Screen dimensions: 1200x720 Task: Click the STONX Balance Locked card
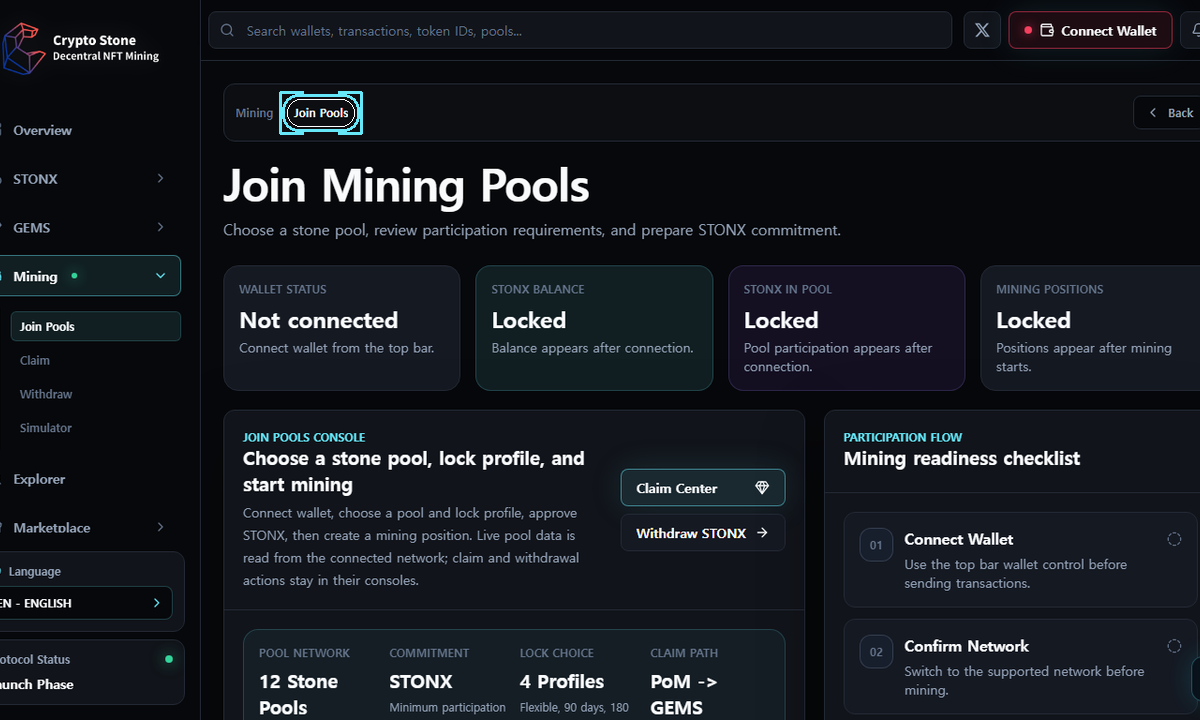pos(594,328)
